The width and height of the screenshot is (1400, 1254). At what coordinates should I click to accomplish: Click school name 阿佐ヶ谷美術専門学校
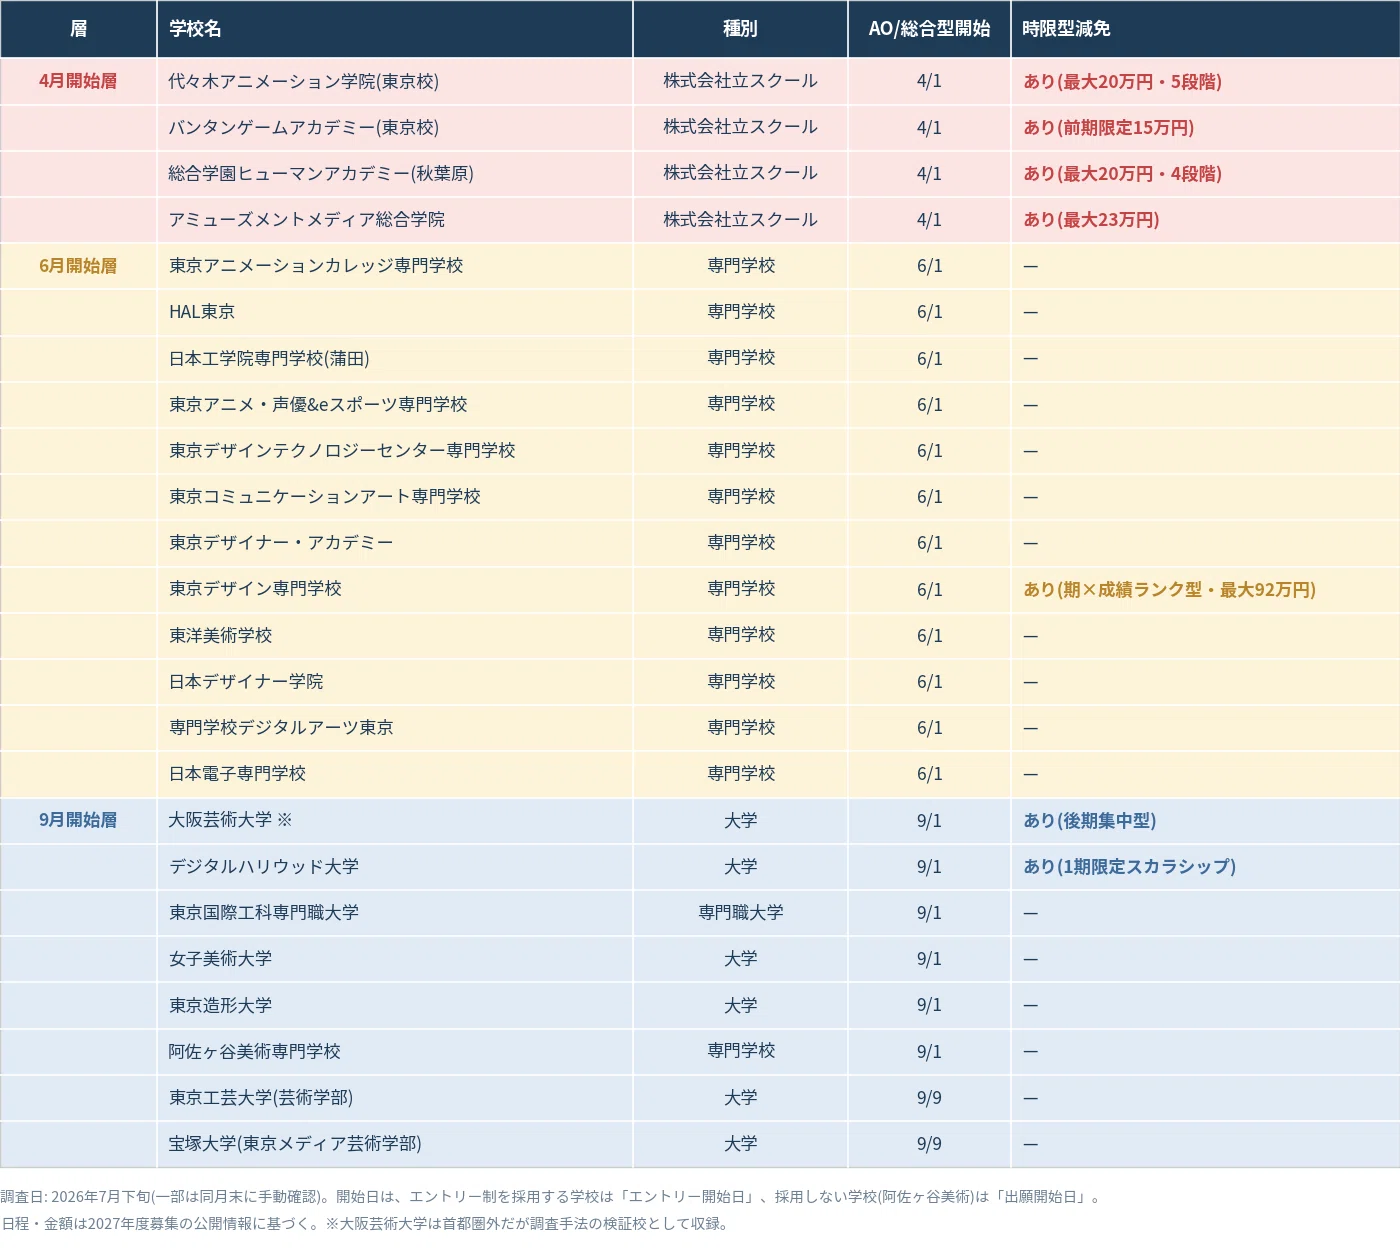pos(255,1052)
